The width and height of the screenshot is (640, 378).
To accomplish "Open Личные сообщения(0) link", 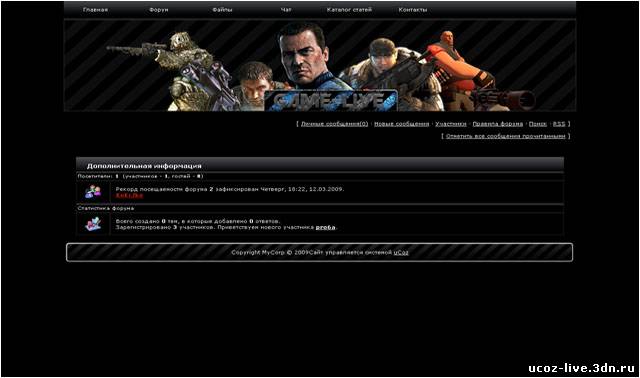I will [335, 124].
